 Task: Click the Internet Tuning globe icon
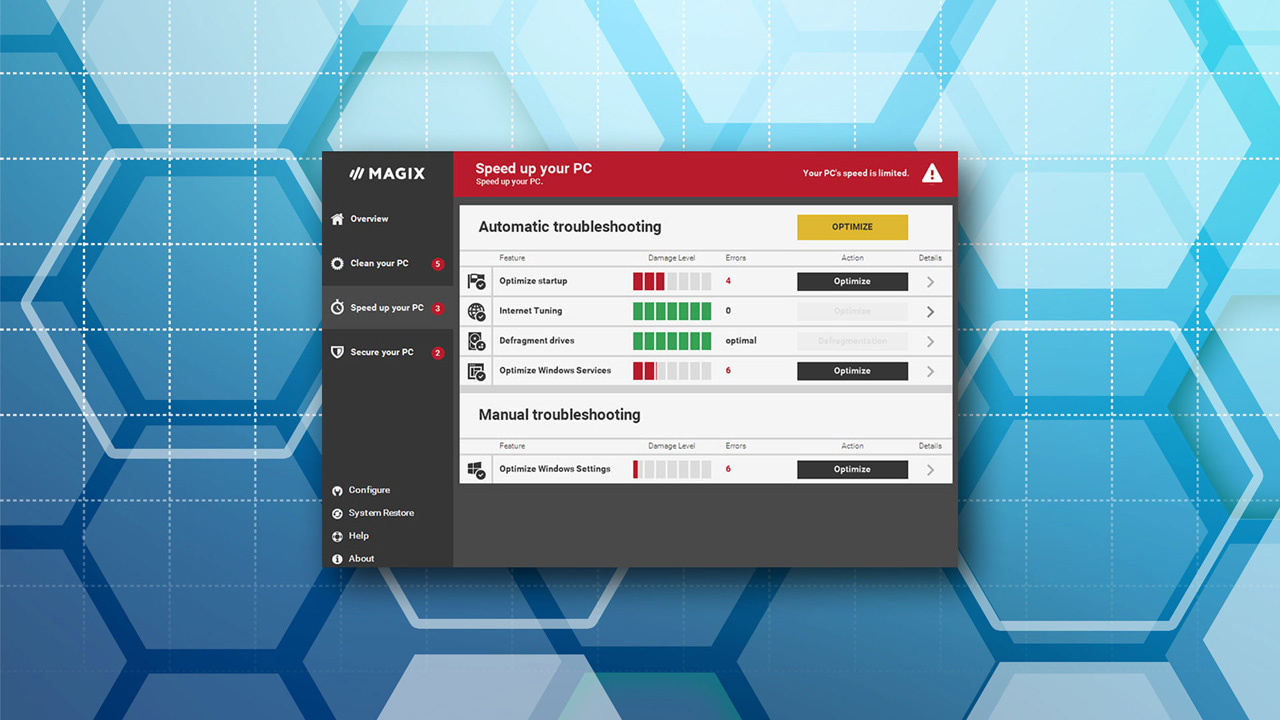click(x=477, y=311)
